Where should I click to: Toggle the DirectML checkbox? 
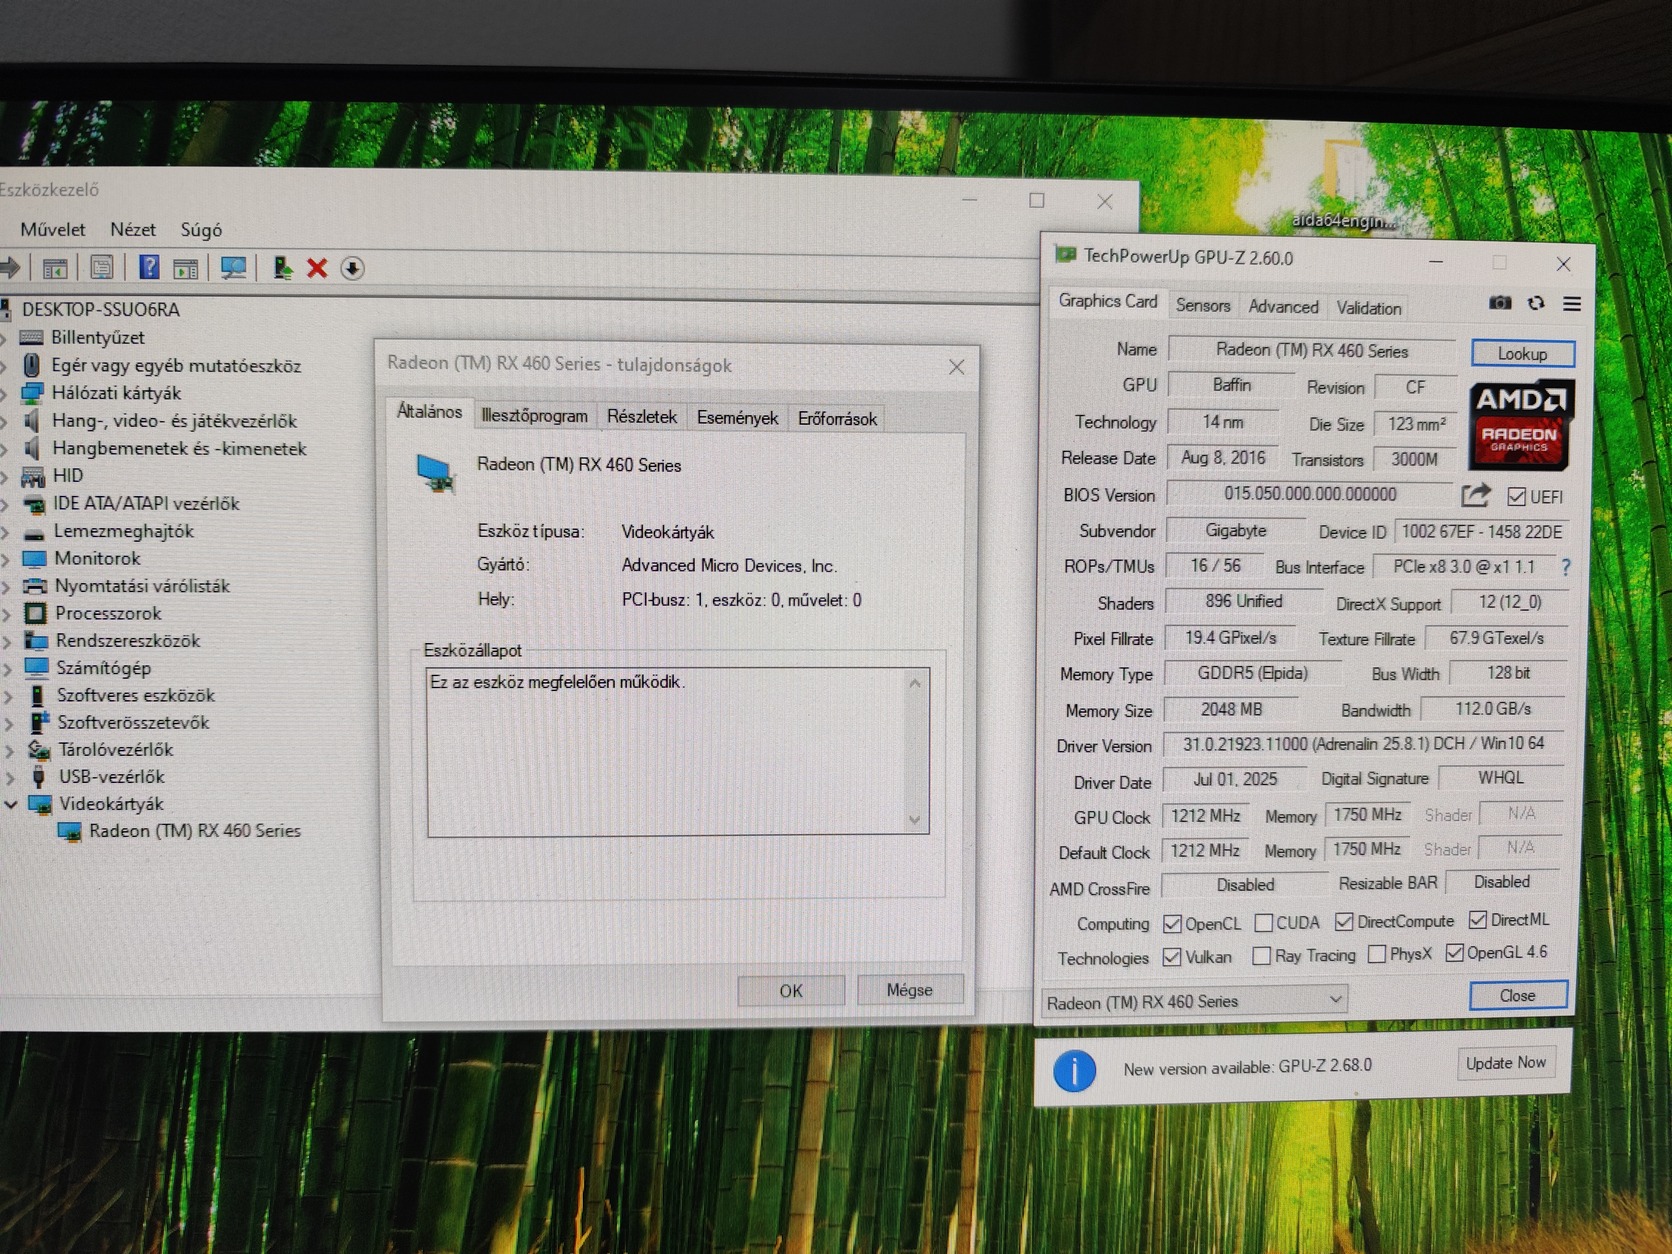[1477, 920]
